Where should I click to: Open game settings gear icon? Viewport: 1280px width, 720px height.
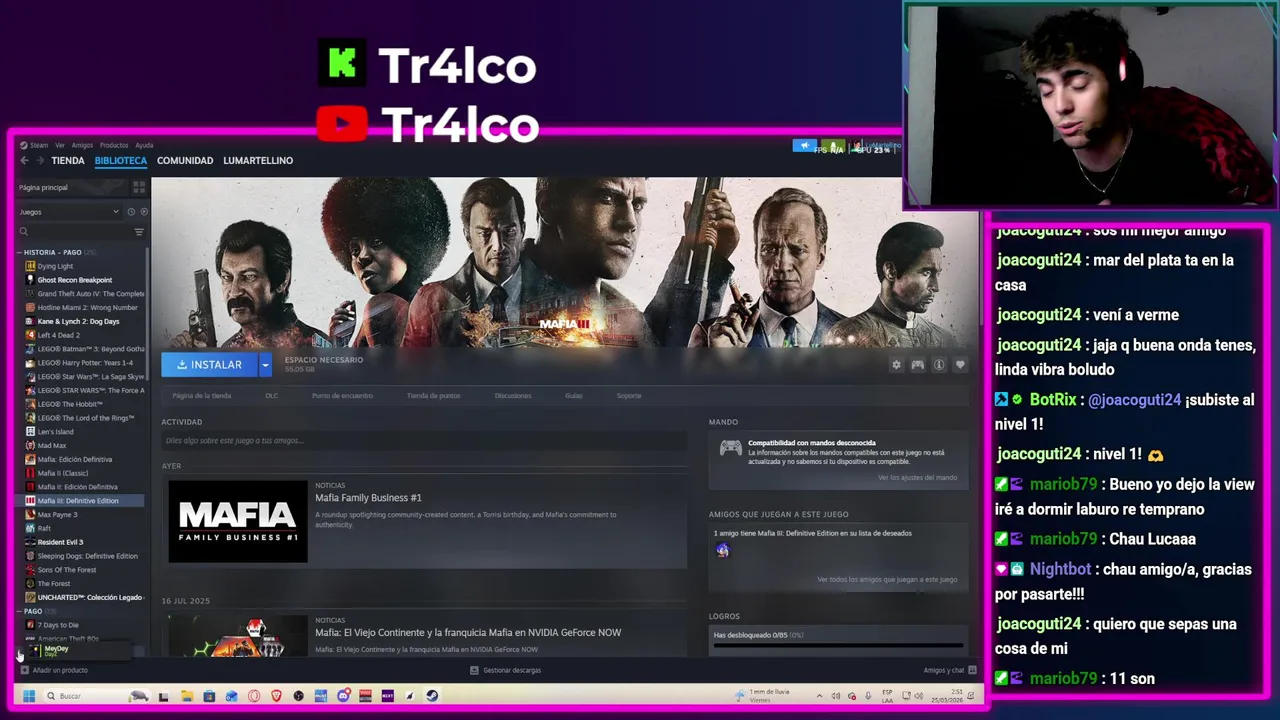click(x=896, y=365)
